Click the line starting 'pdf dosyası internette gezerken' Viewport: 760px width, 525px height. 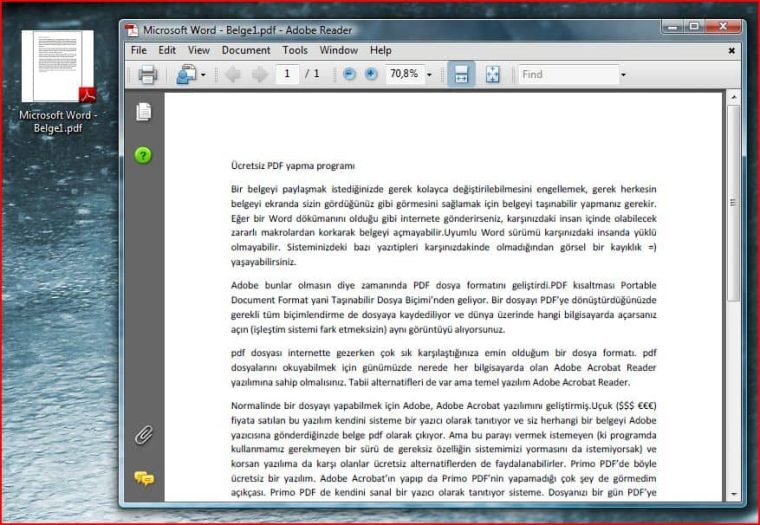pyautogui.click(x=443, y=352)
